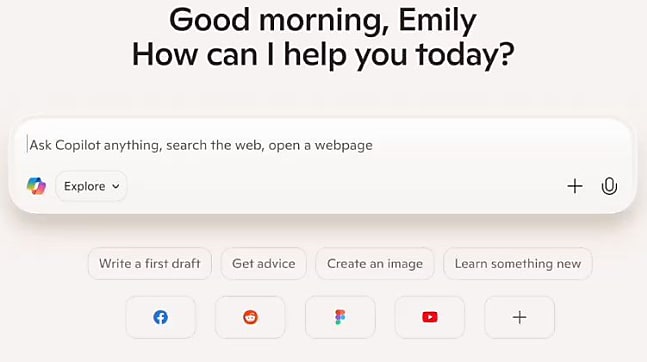
Task: Click the word webpage in placeholder text
Action: pos(343,145)
